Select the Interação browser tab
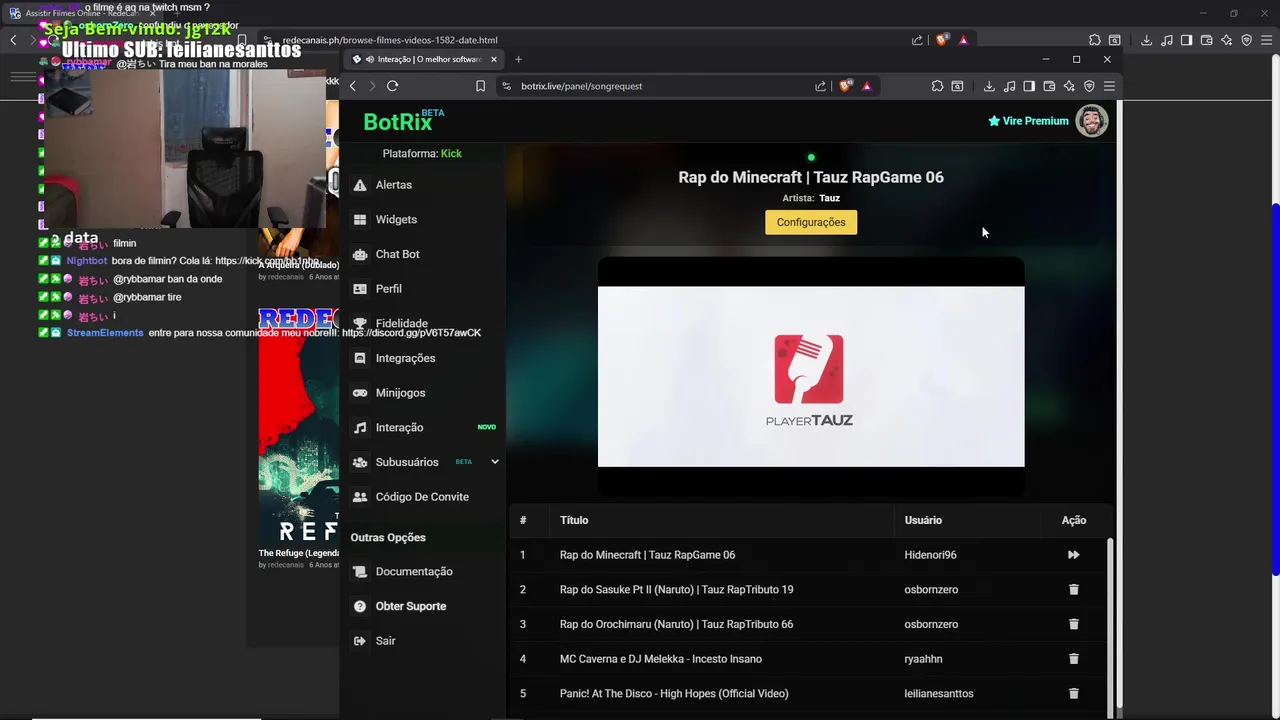1280x720 pixels. click(424, 59)
